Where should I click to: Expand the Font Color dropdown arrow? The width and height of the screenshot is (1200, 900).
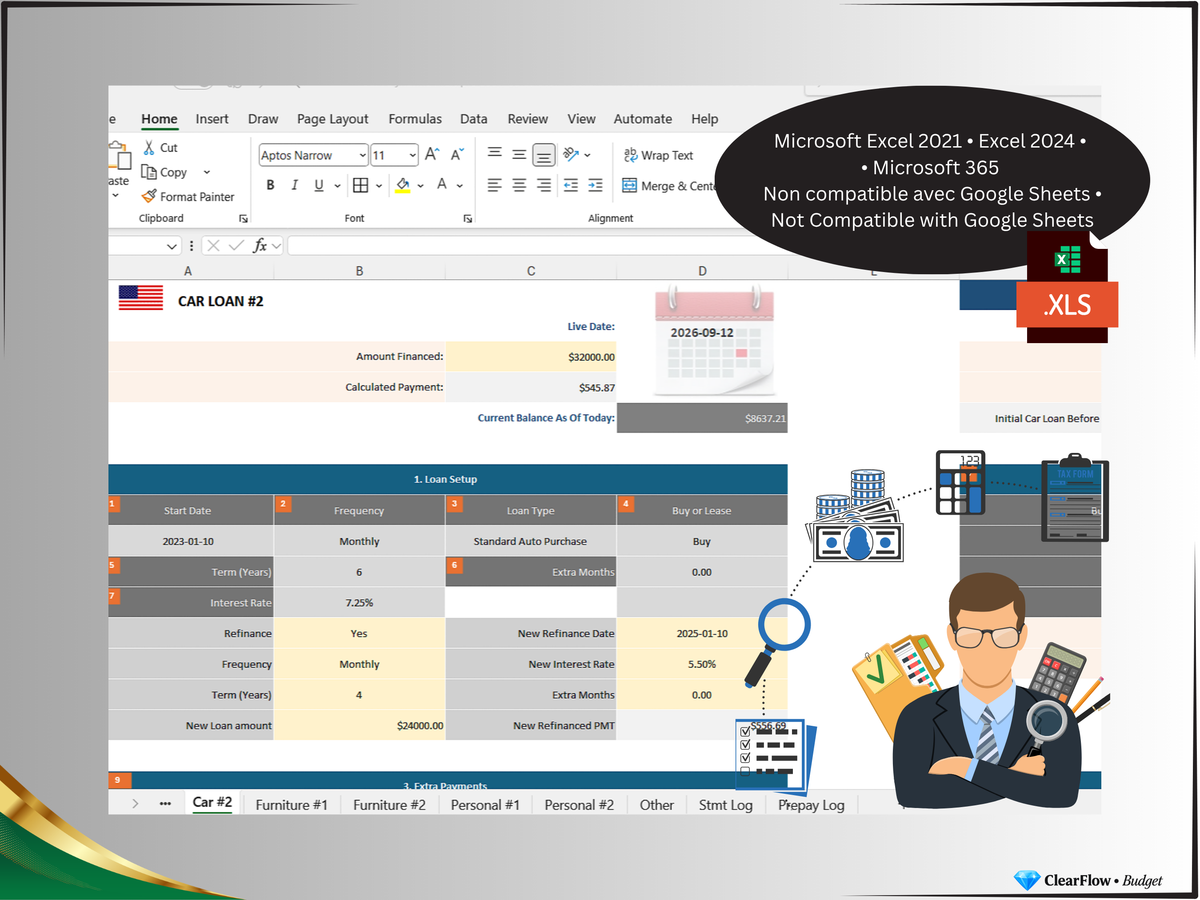pos(460,185)
